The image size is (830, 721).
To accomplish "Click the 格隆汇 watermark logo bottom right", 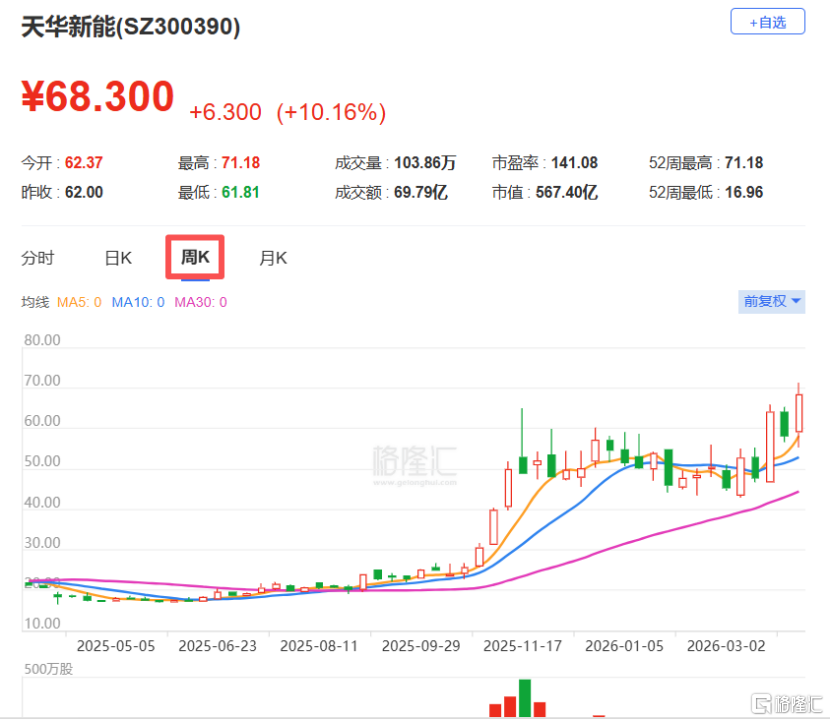I will 789,703.
